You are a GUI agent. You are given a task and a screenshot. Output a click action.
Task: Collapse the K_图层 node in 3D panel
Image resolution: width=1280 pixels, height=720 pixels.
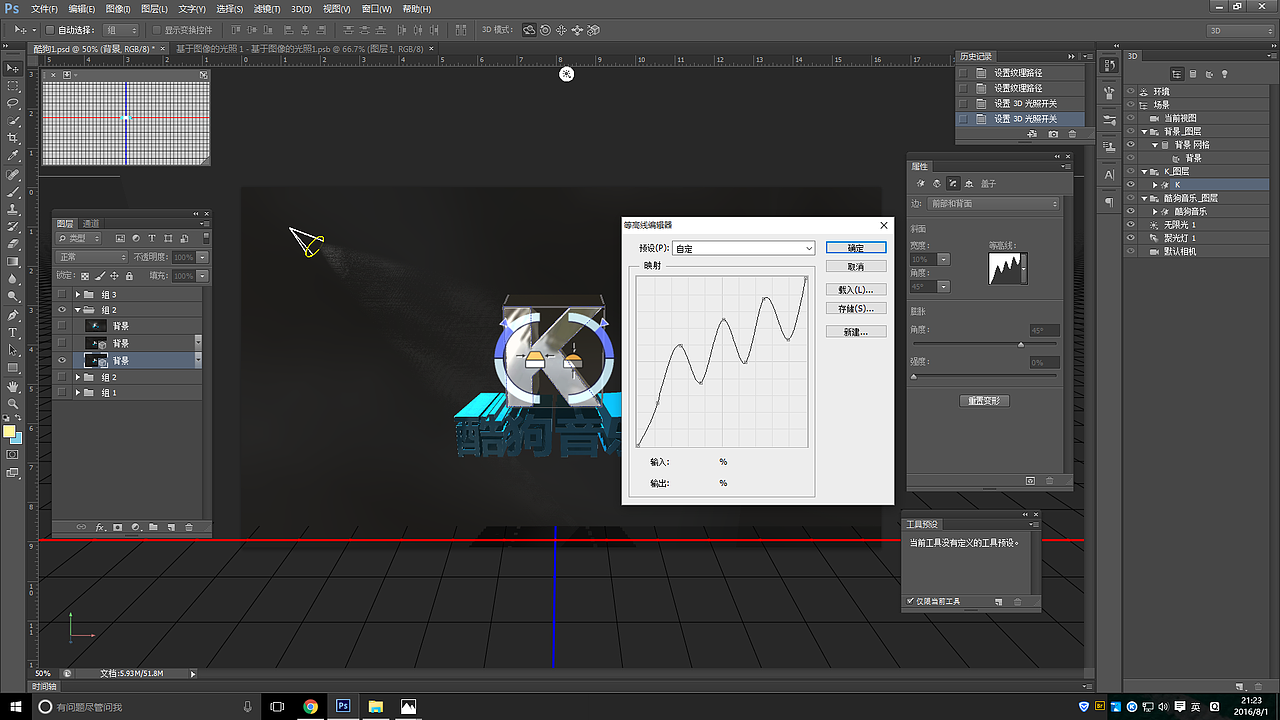point(1145,172)
